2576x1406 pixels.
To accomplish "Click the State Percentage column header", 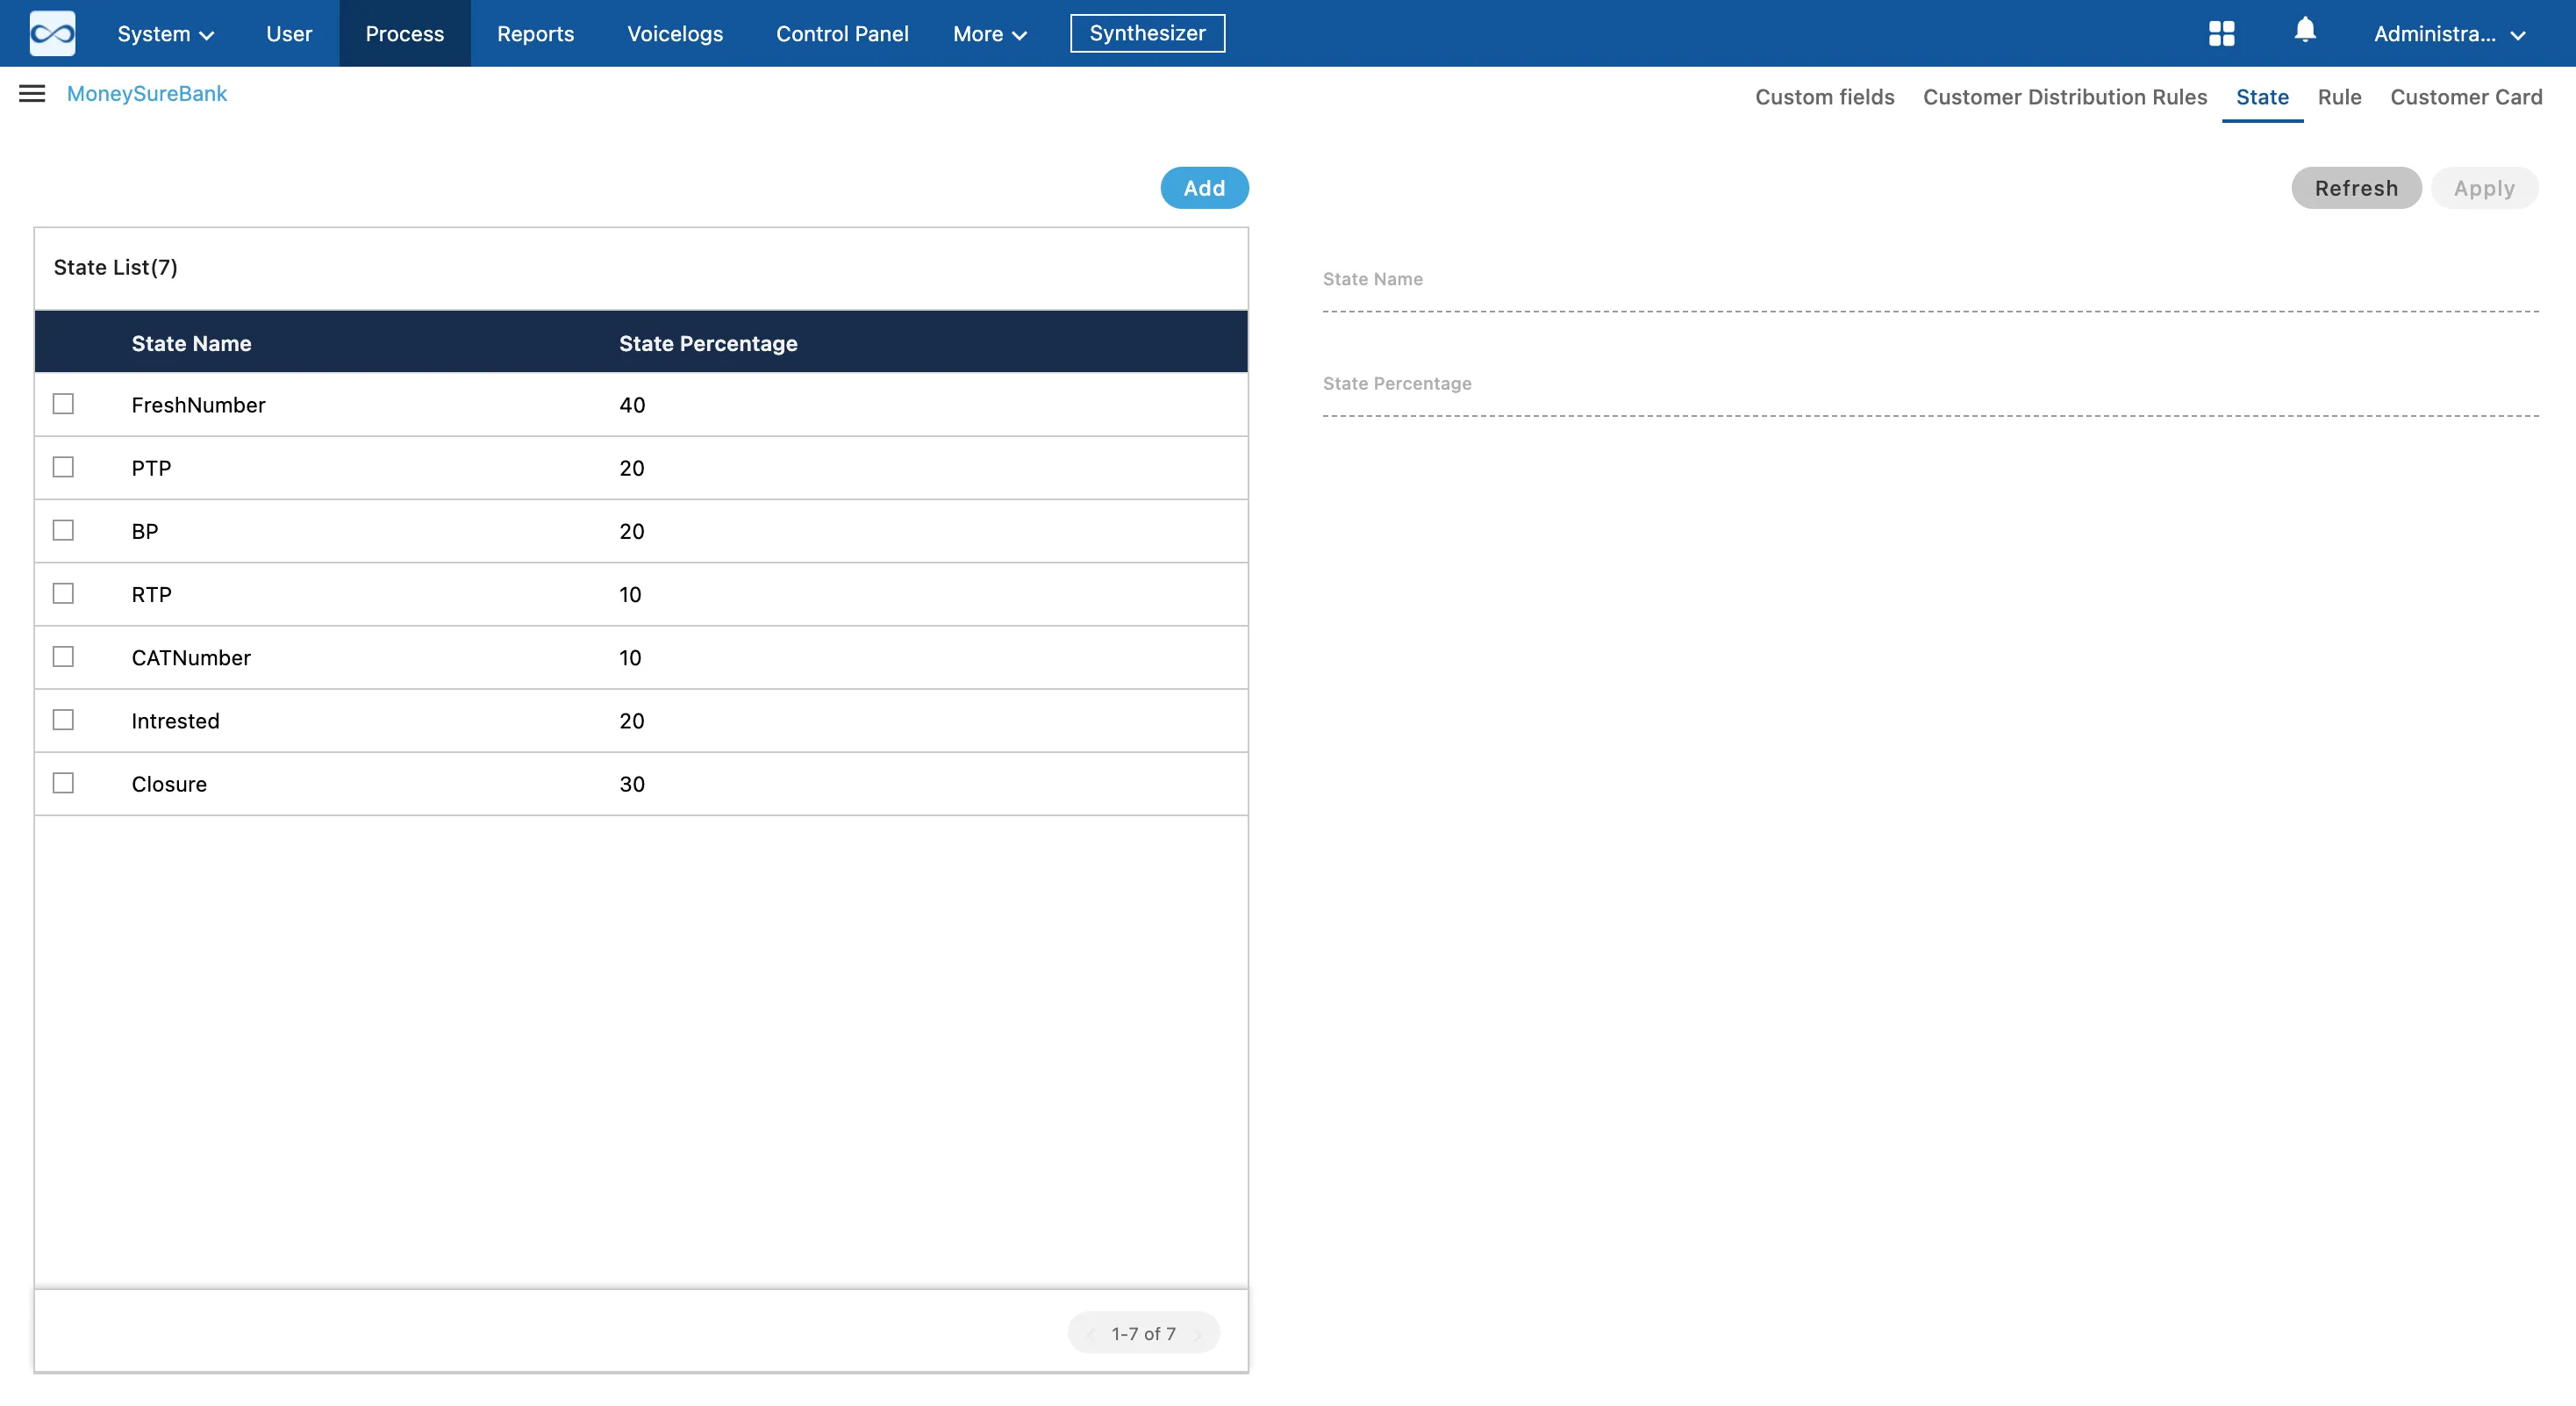I will pyautogui.click(x=708, y=343).
